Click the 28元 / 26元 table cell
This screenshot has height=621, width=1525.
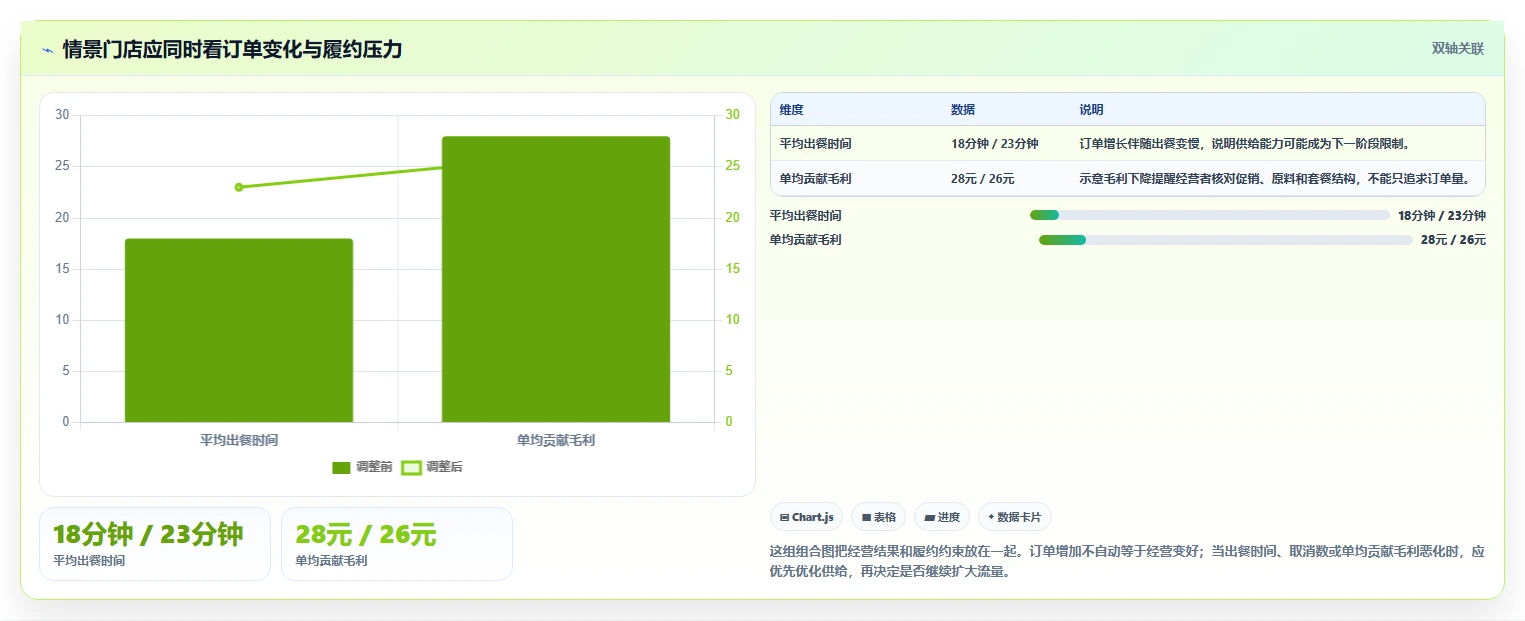pos(983,179)
